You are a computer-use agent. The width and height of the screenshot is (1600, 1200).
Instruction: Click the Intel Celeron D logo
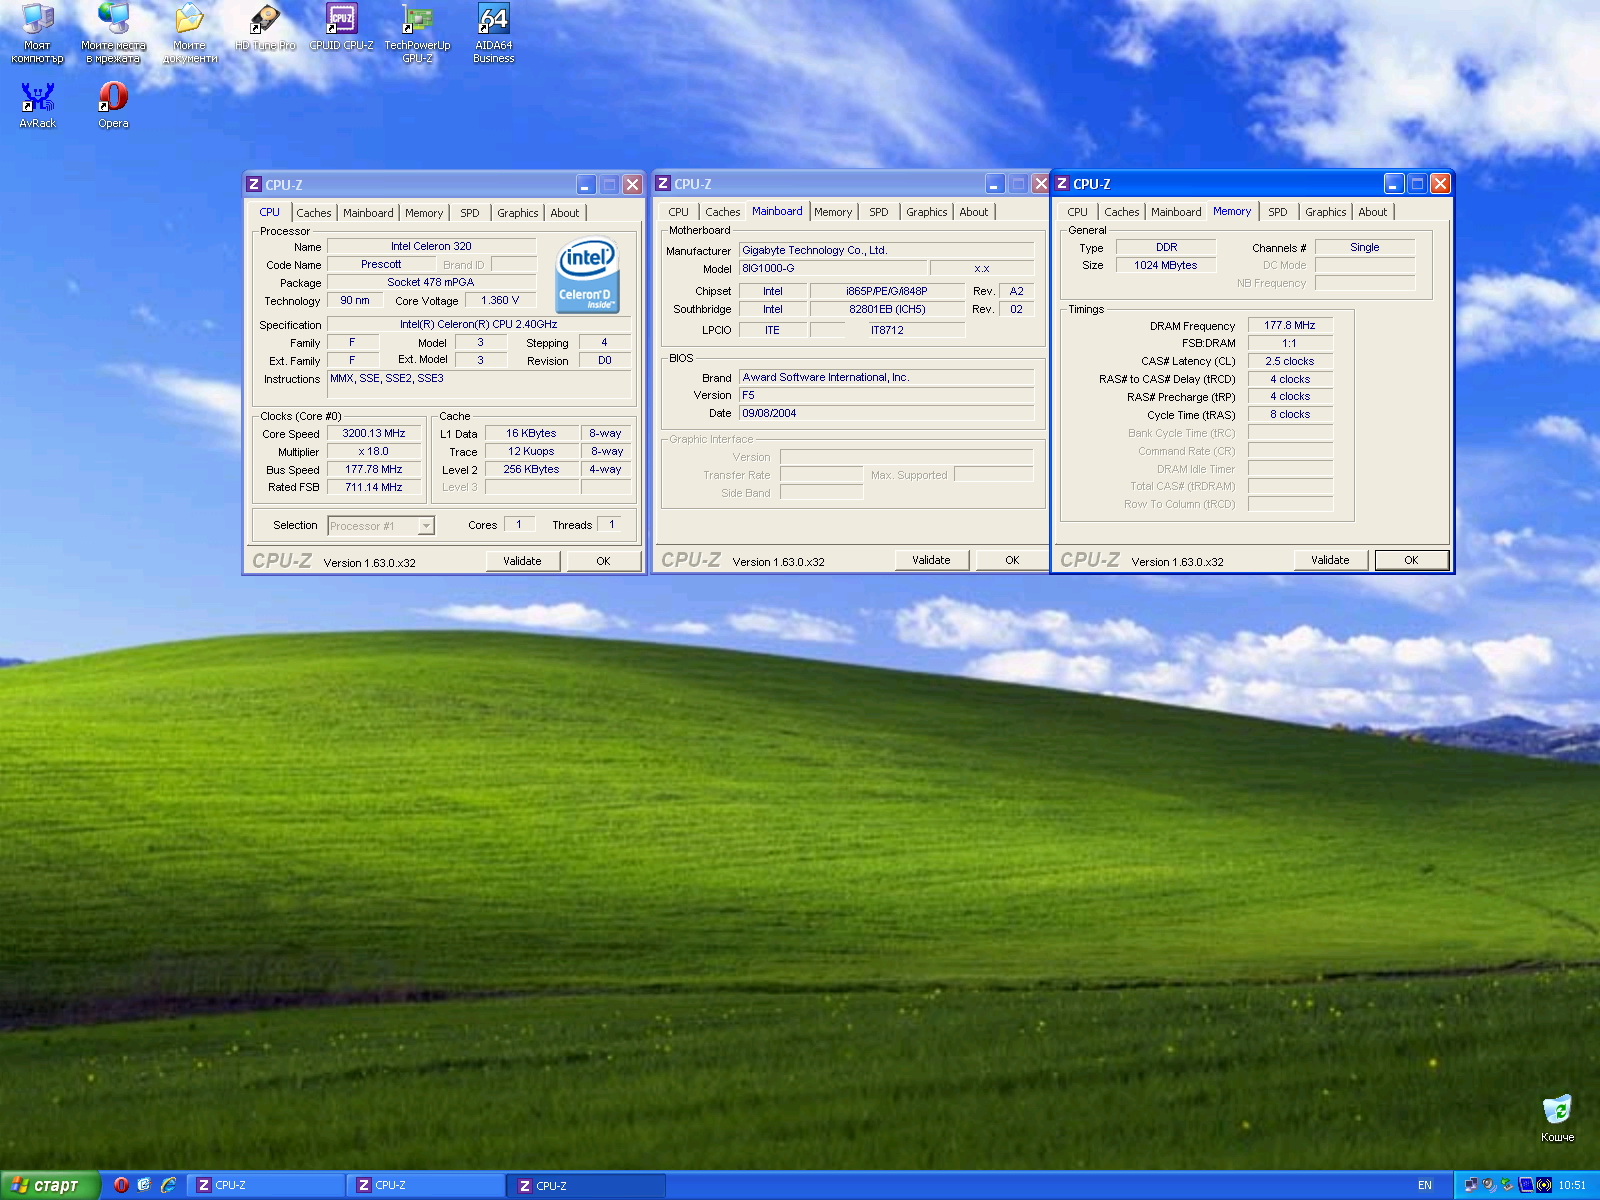[x=587, y=275]
